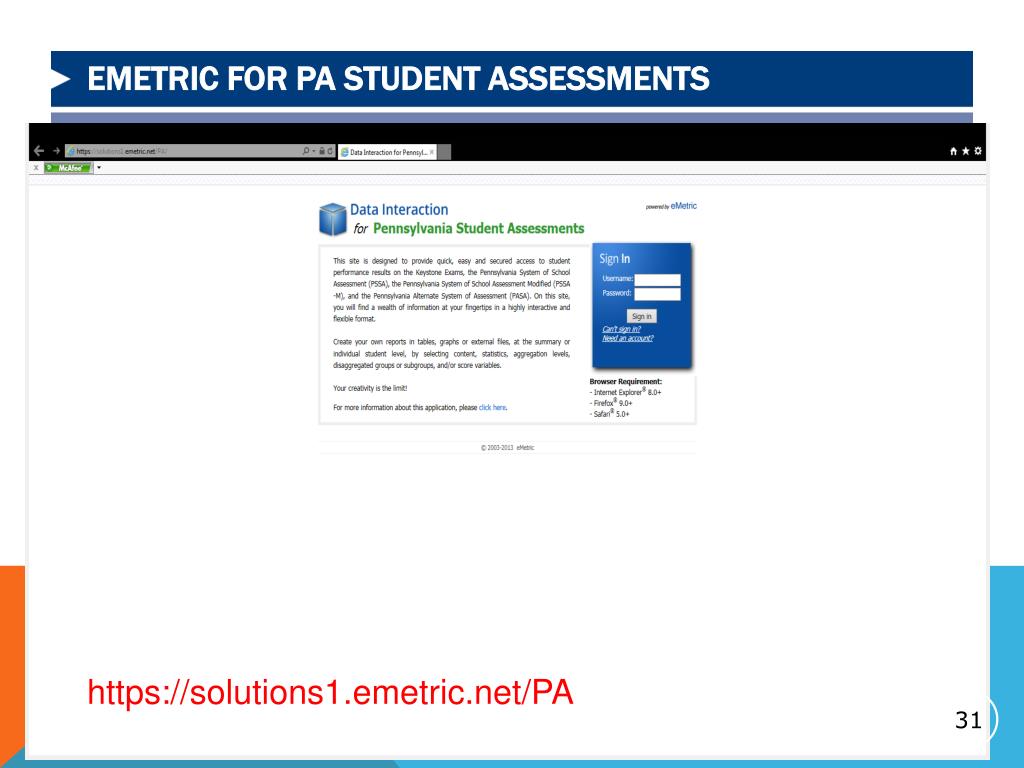This screenshot has width=1024, height=768.
Task: Click slide page number 31
Action: (x=968, y=720)
